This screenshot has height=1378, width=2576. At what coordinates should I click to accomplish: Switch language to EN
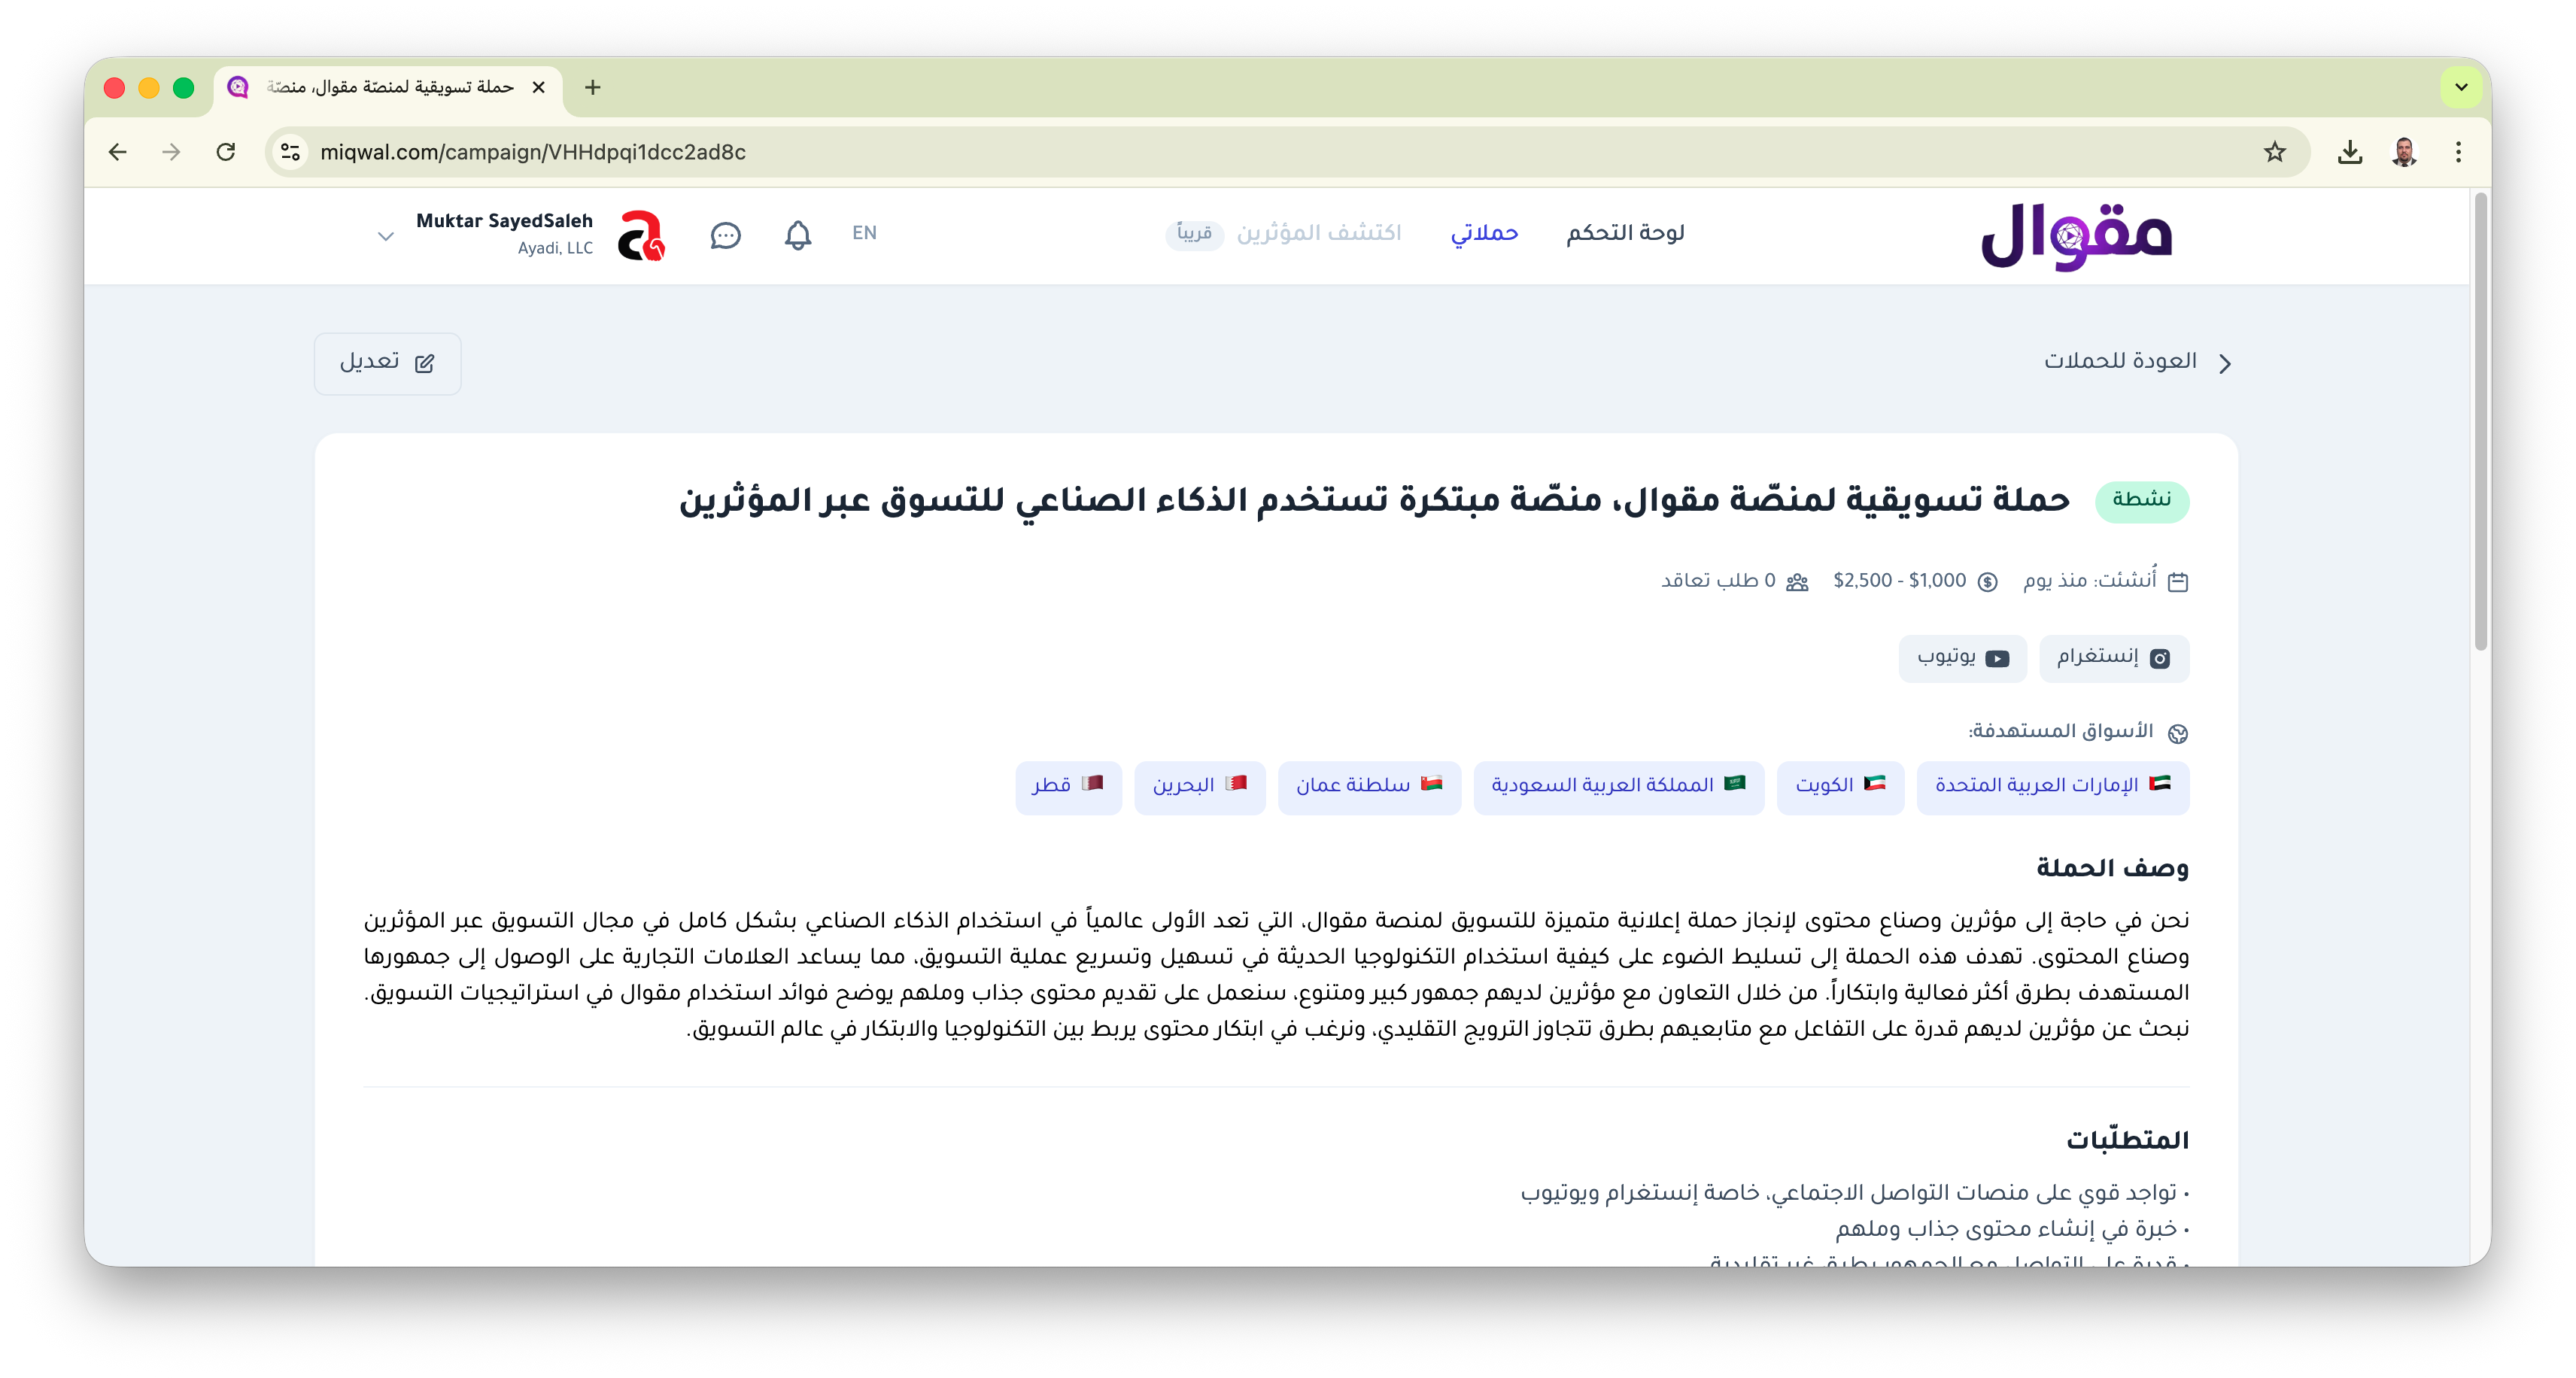tap(864, 233)
